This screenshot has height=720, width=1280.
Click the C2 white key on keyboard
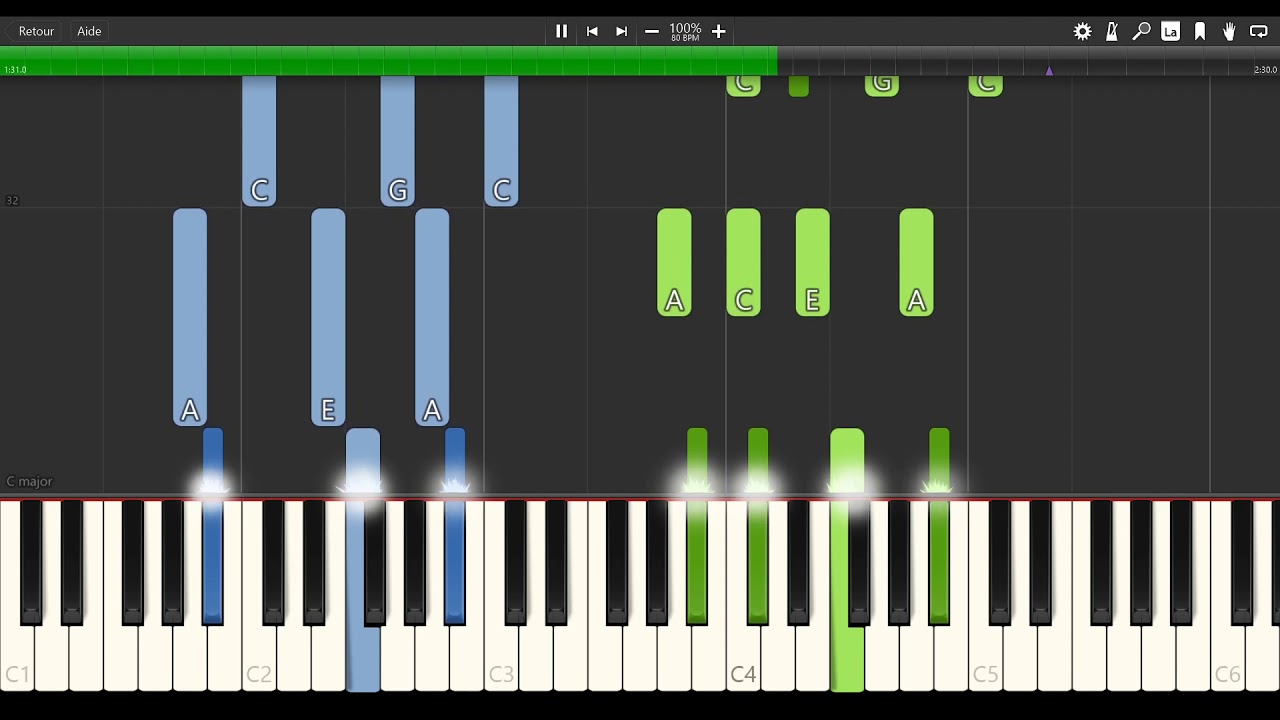[x=259, y=660]
